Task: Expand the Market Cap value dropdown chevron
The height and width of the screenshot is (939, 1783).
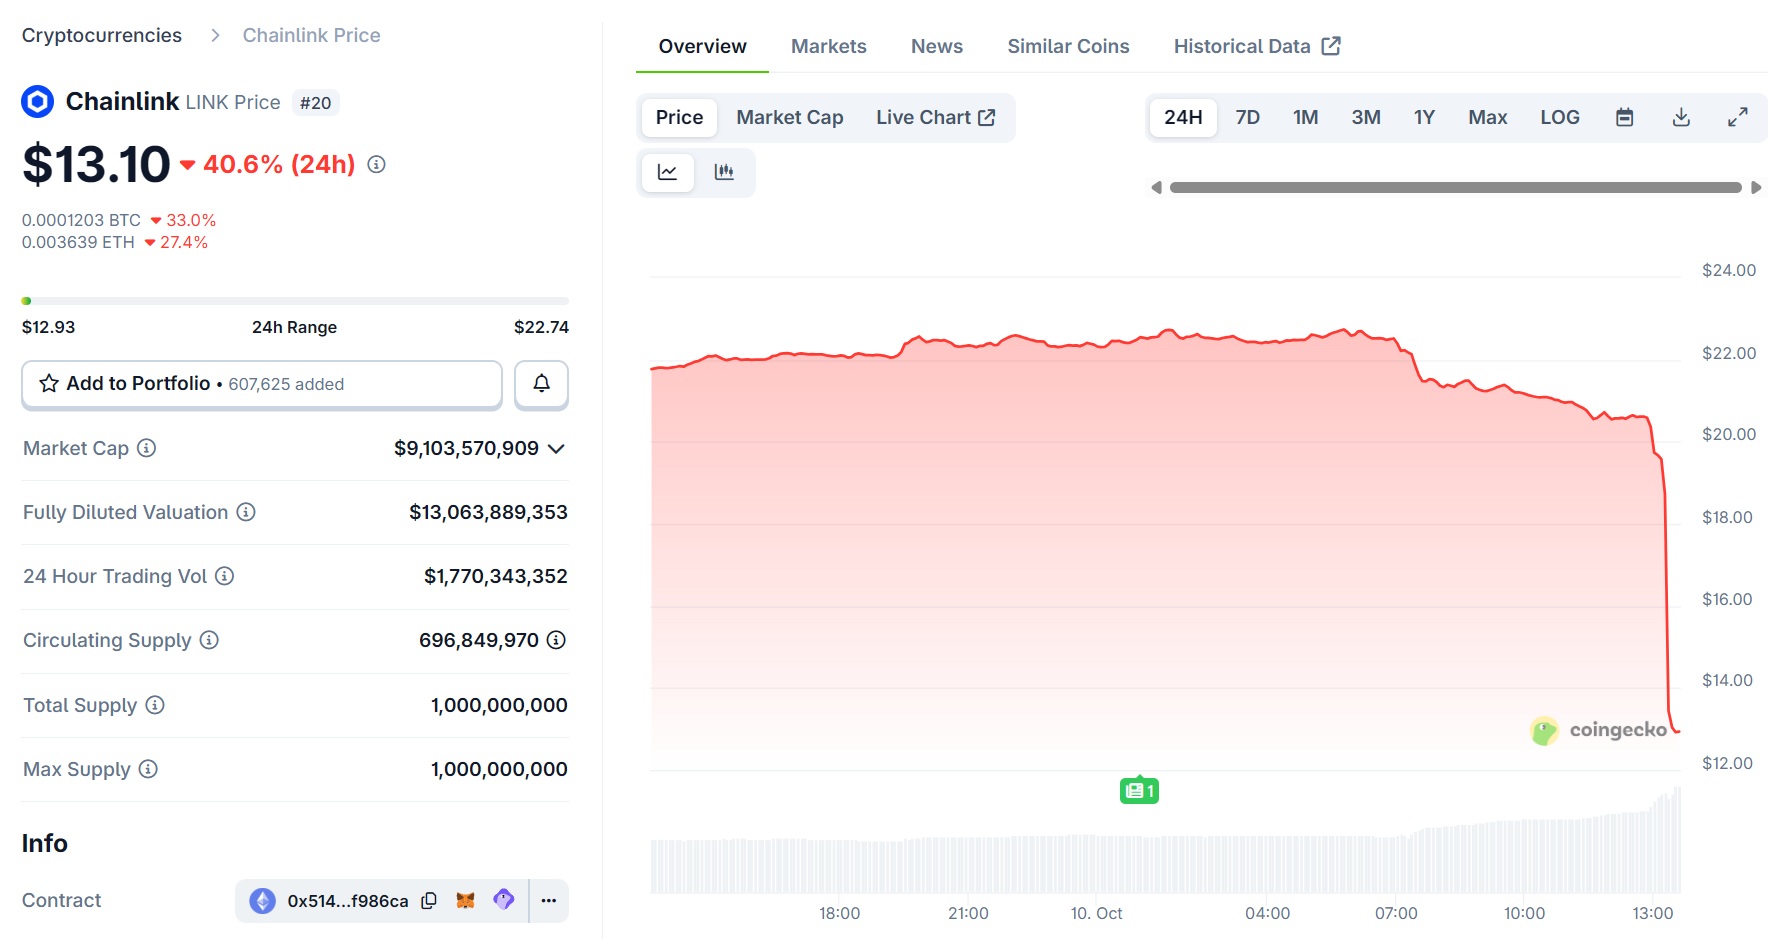Action: pos(557,449)
